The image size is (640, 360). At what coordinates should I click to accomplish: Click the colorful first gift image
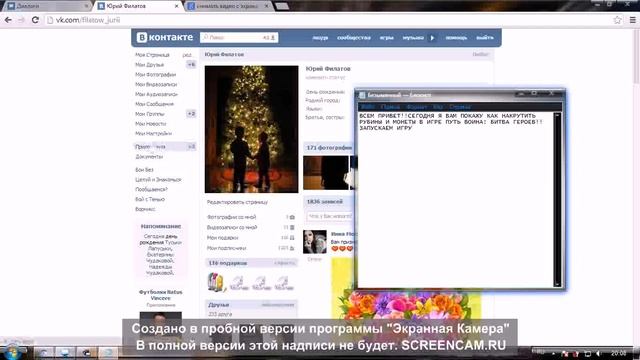[x=216, y=282]
